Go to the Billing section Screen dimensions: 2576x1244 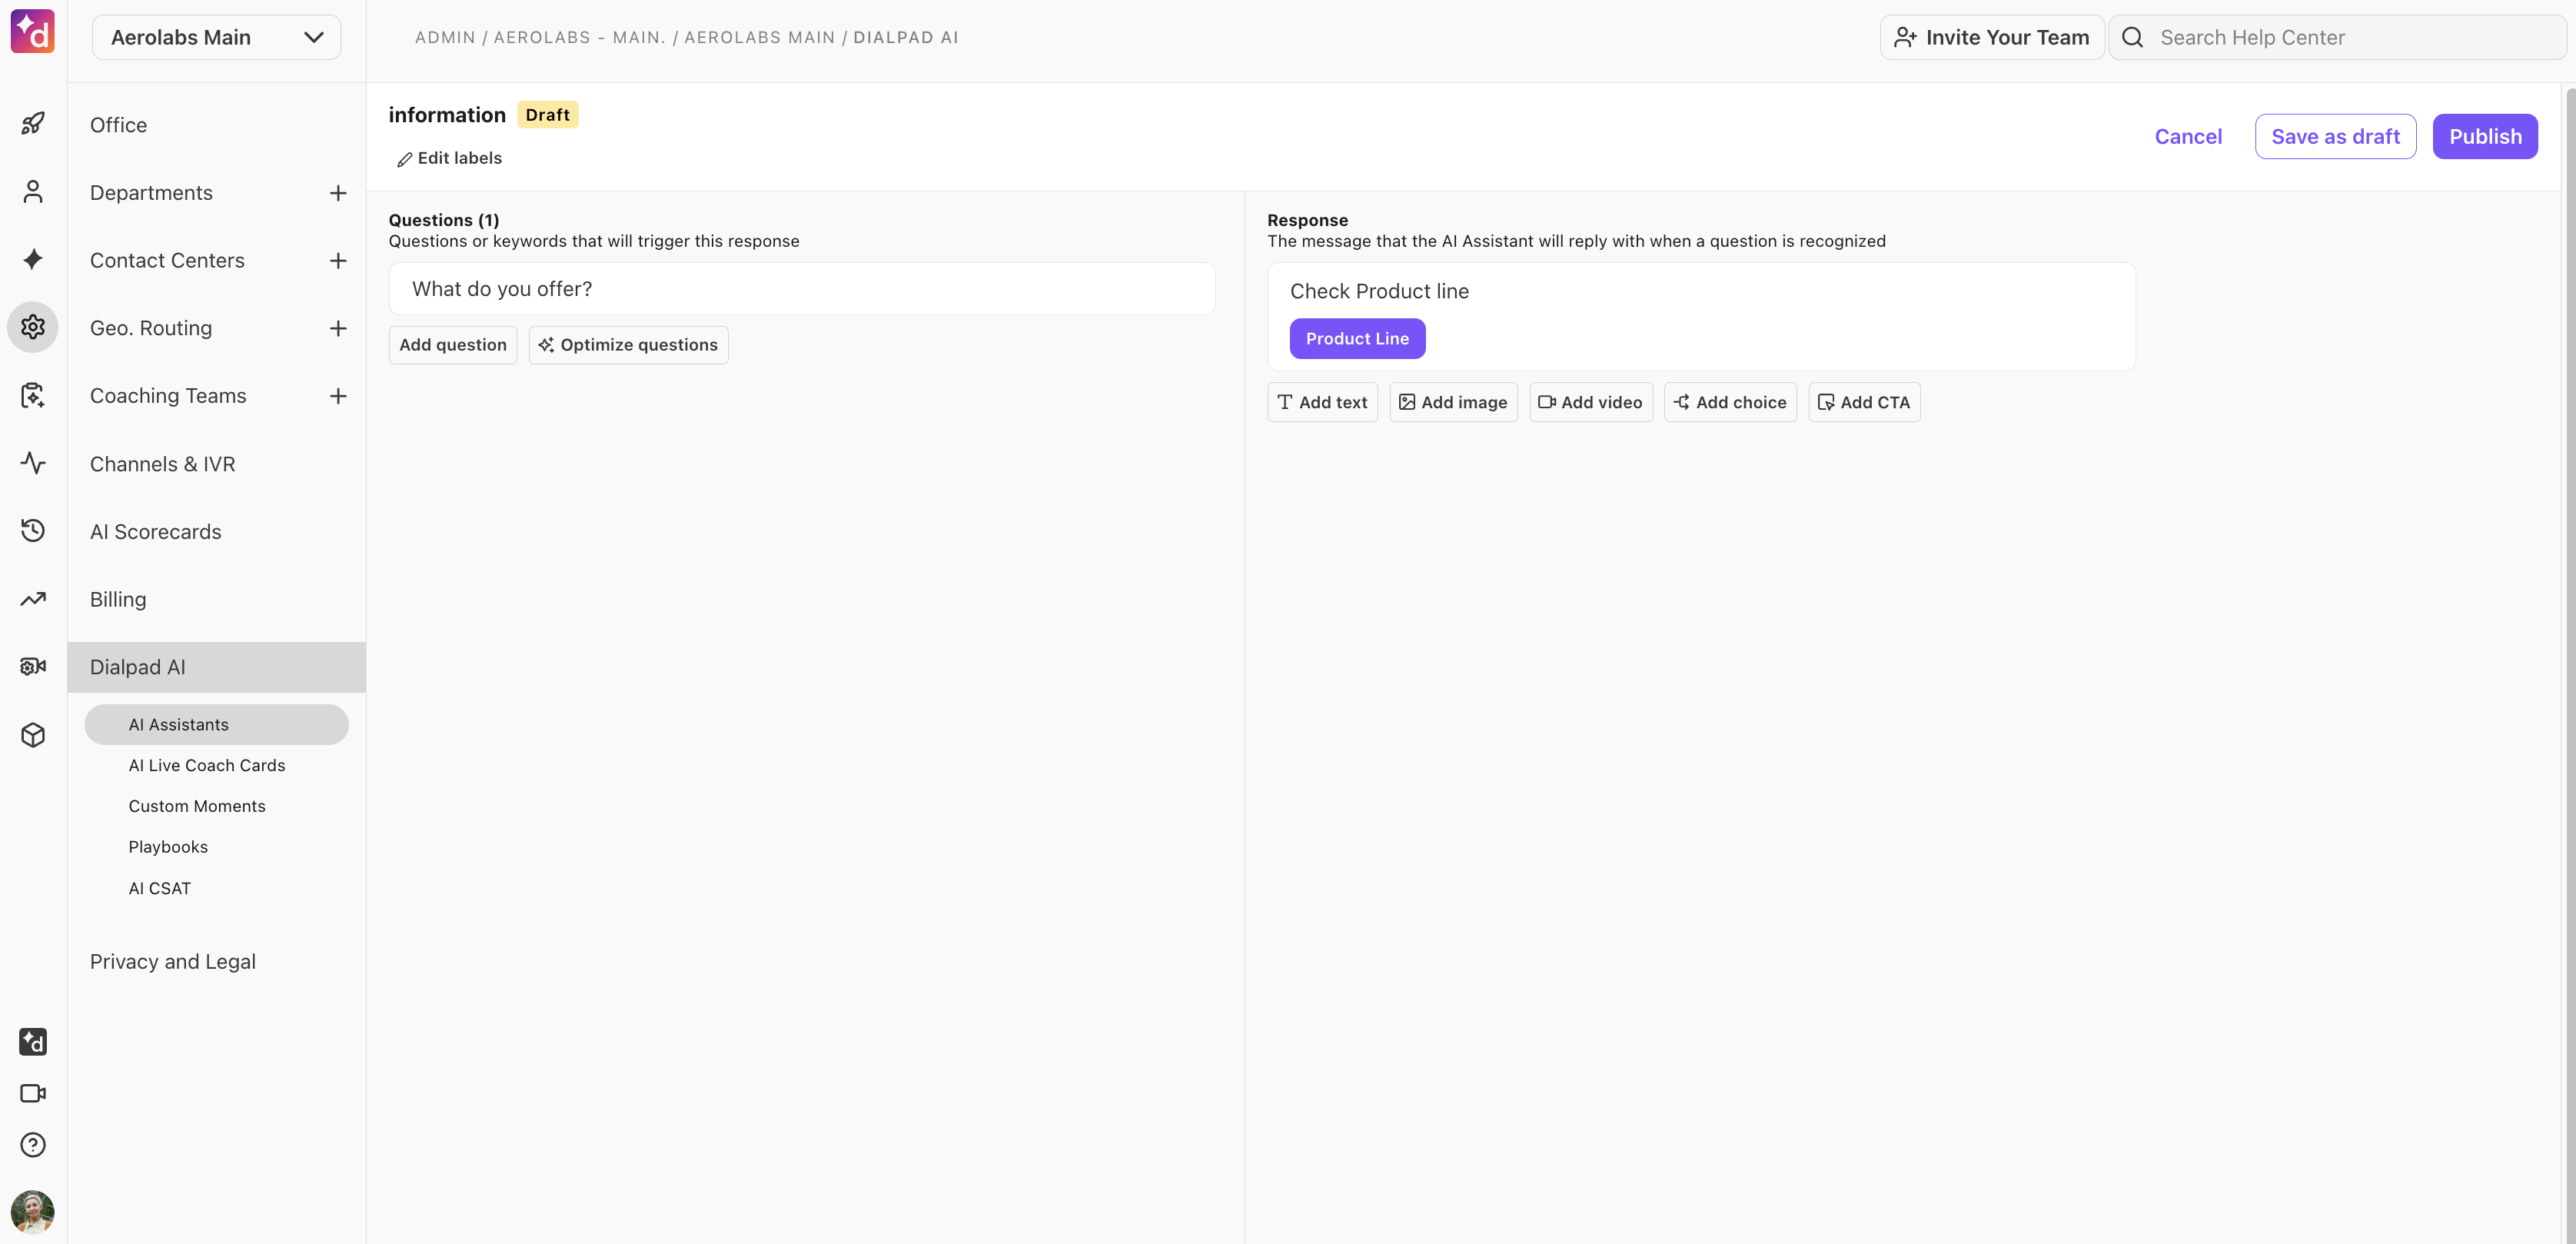click(x=118, y=599)
